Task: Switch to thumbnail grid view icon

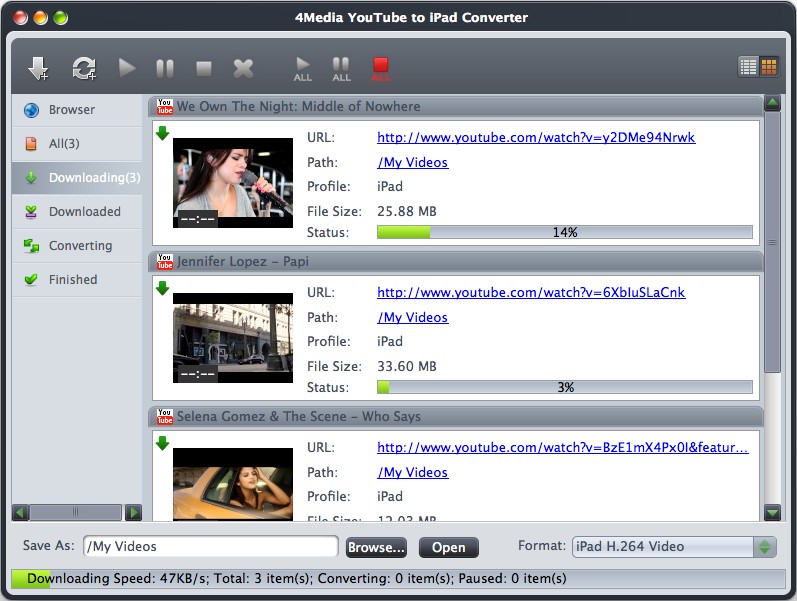Action: tap(769, 67)
